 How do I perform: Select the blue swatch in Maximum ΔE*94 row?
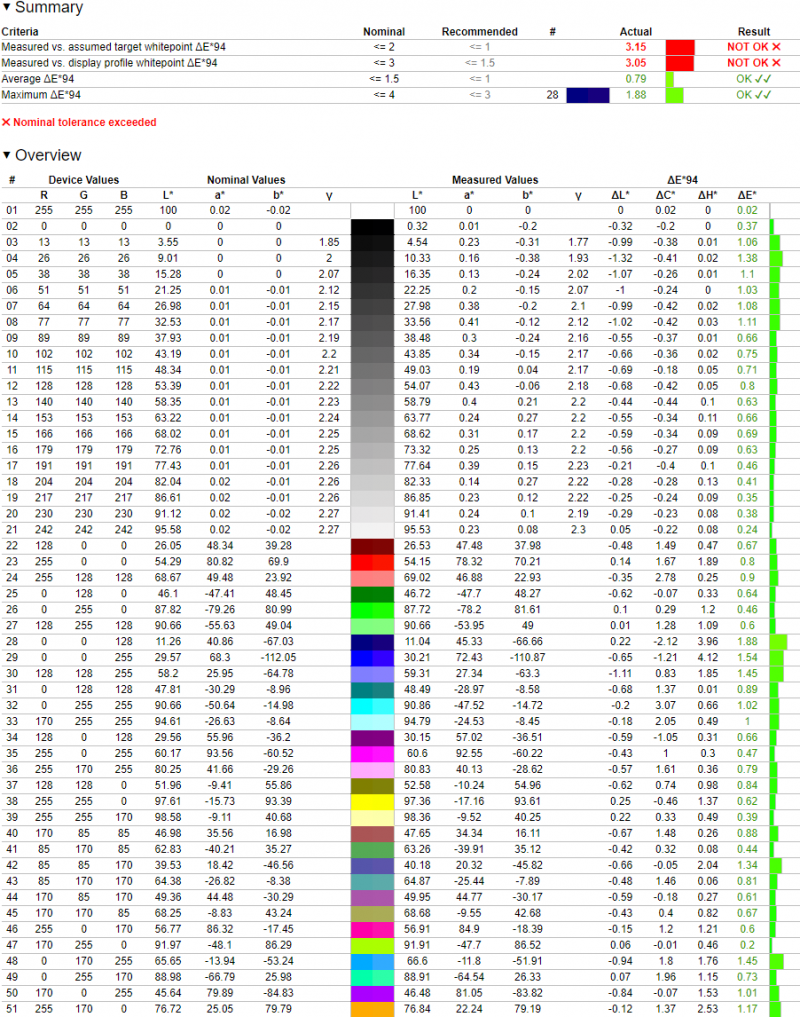588,95
